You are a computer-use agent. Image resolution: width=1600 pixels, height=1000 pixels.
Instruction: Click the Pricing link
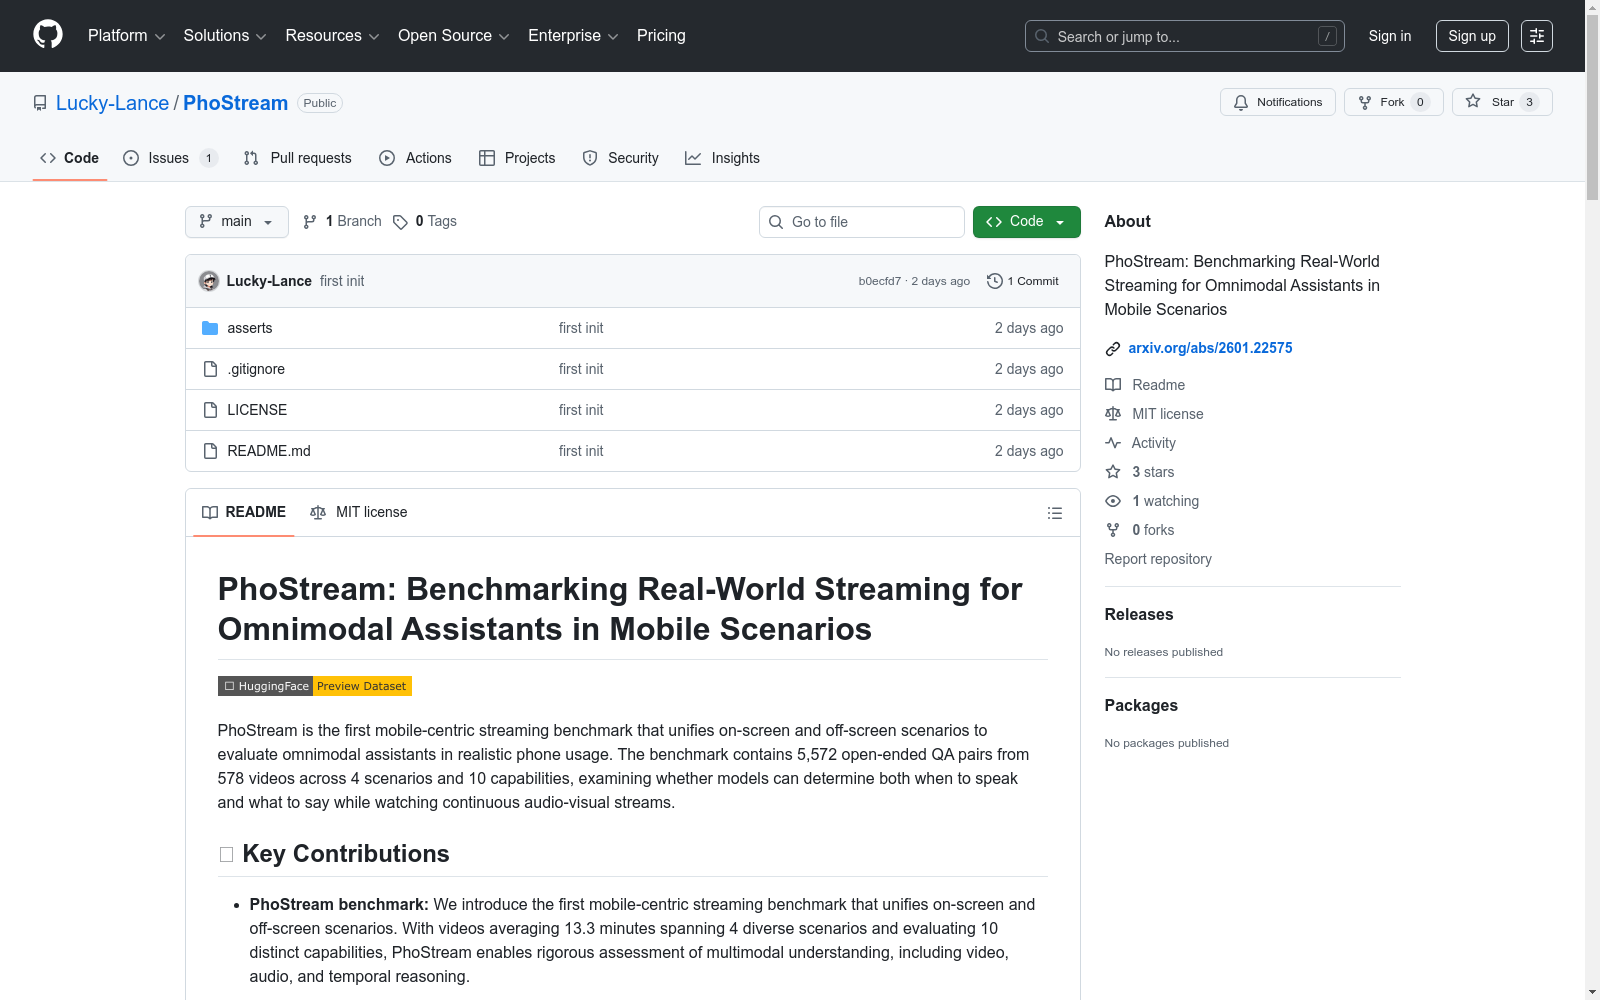(x=661, y=36)
